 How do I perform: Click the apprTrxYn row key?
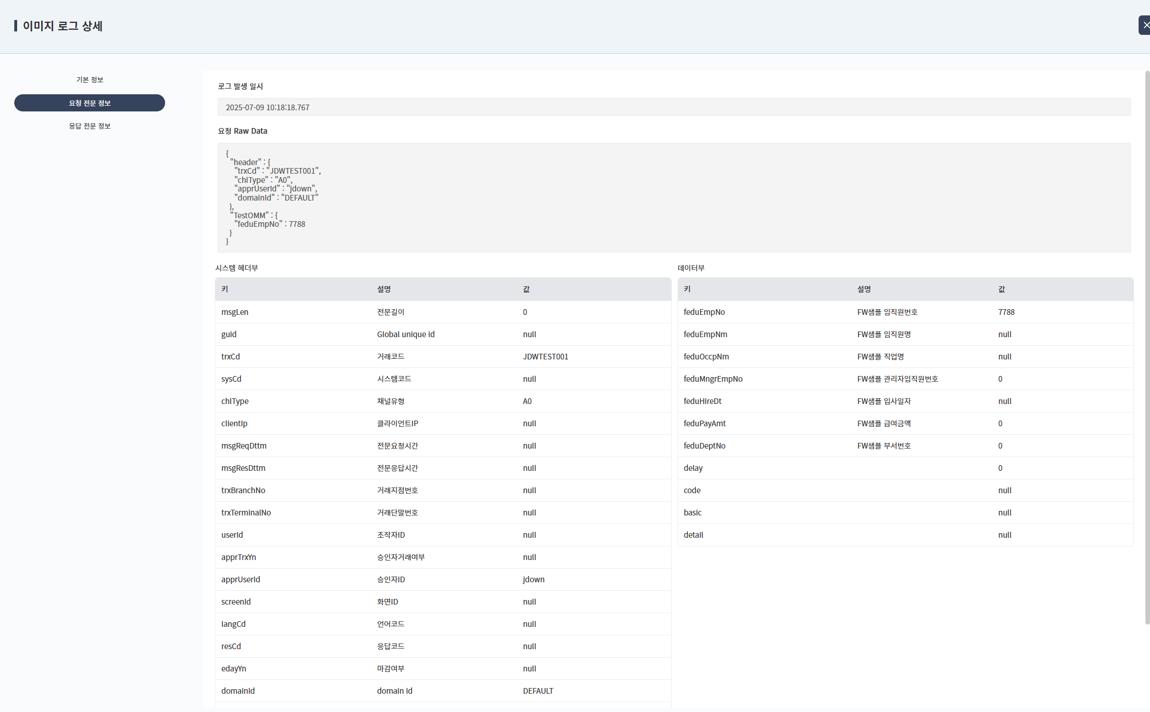238,557
